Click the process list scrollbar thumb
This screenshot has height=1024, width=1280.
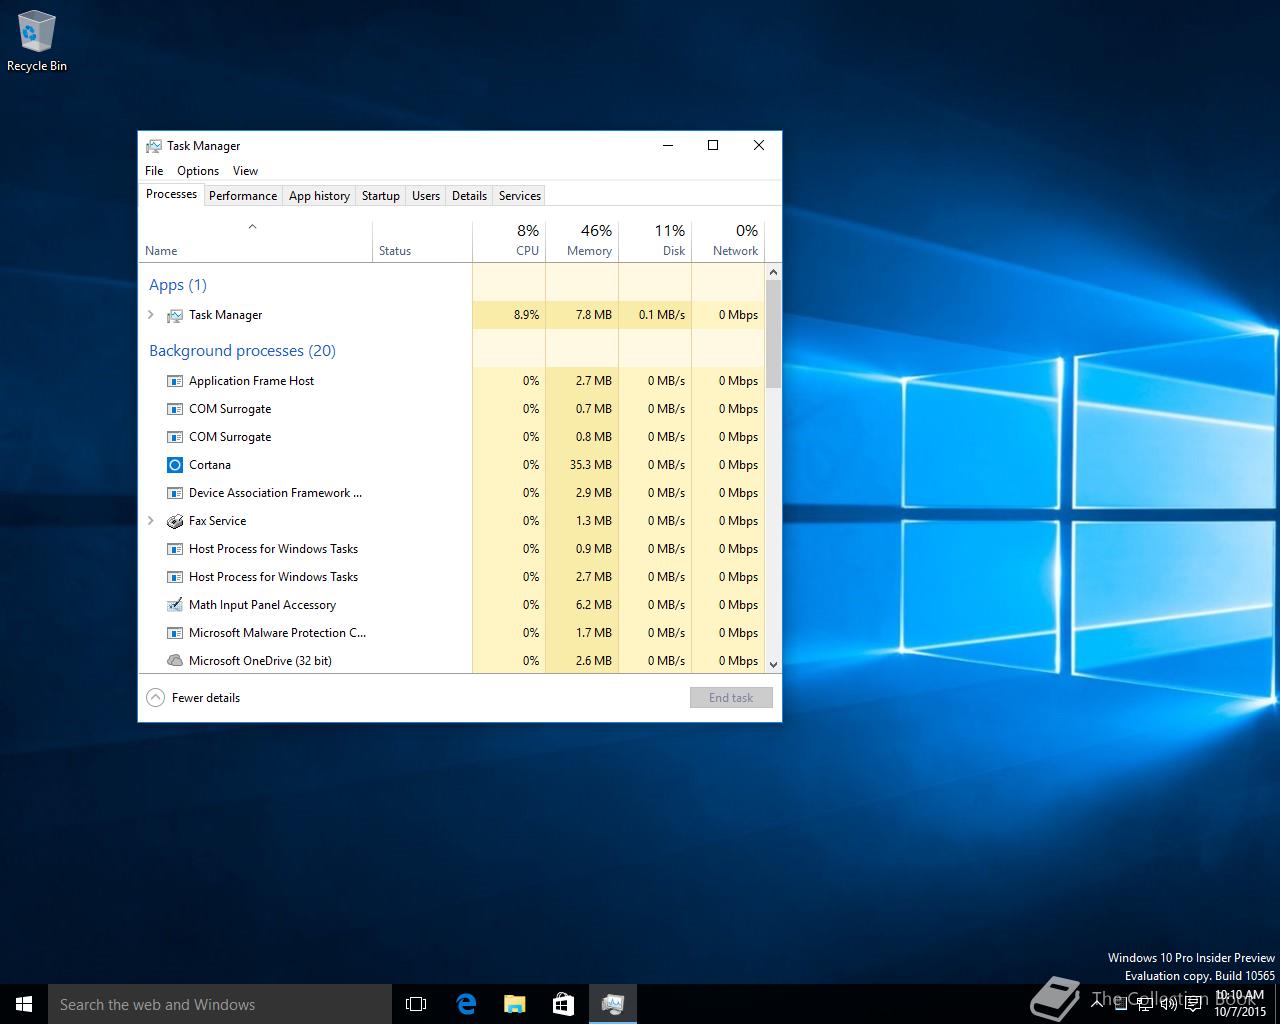[773, 333]
